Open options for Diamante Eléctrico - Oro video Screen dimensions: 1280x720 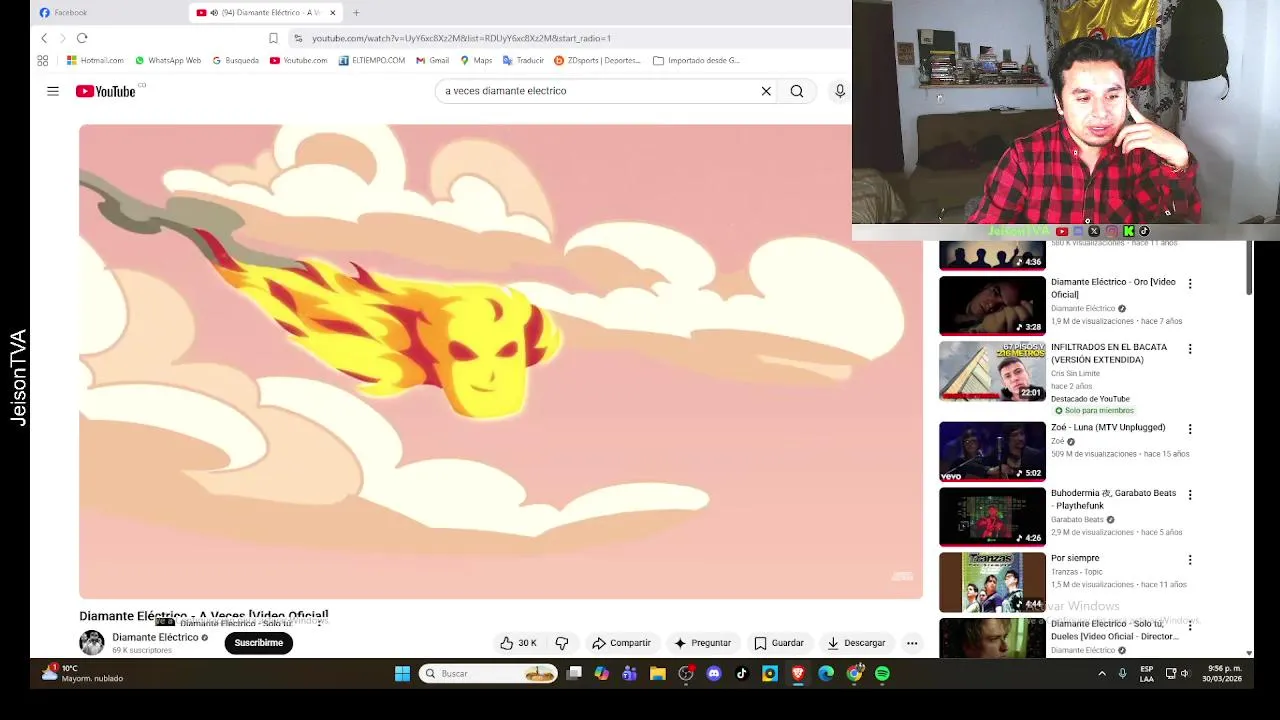[1190, 284]
